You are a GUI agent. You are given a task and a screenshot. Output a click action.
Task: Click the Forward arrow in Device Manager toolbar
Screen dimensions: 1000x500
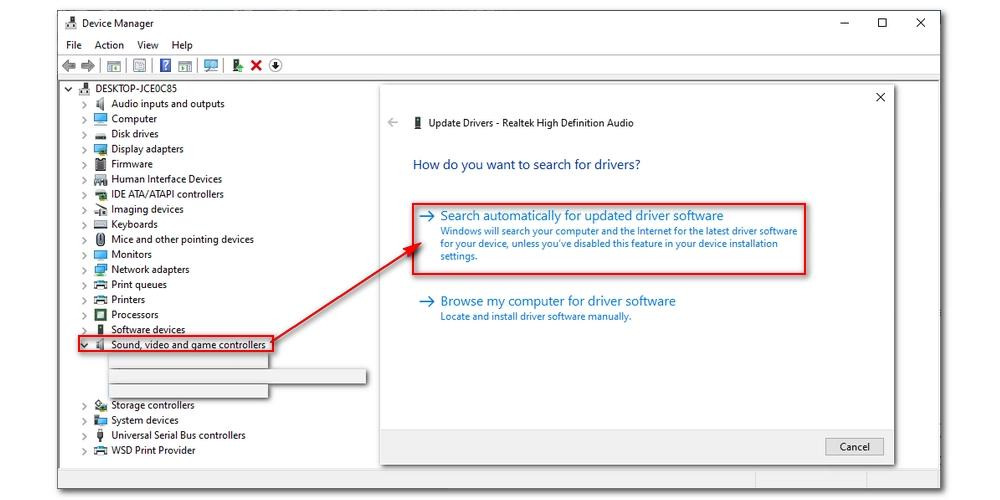point(88,66)
